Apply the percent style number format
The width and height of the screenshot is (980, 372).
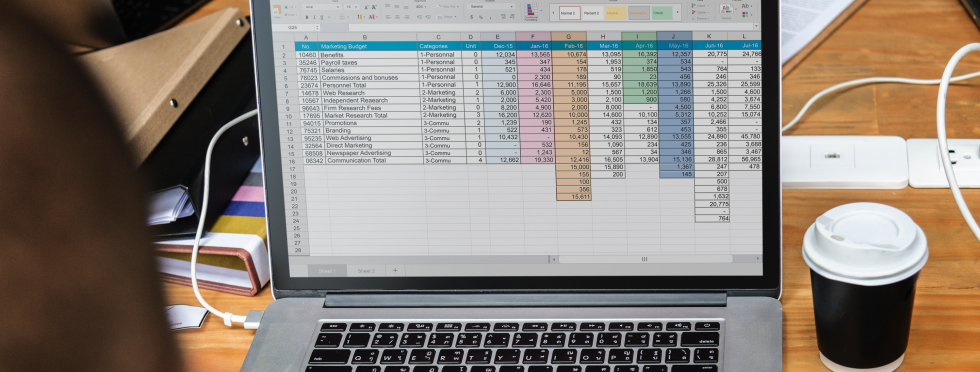pyautogui.click(x=481, y=17)
